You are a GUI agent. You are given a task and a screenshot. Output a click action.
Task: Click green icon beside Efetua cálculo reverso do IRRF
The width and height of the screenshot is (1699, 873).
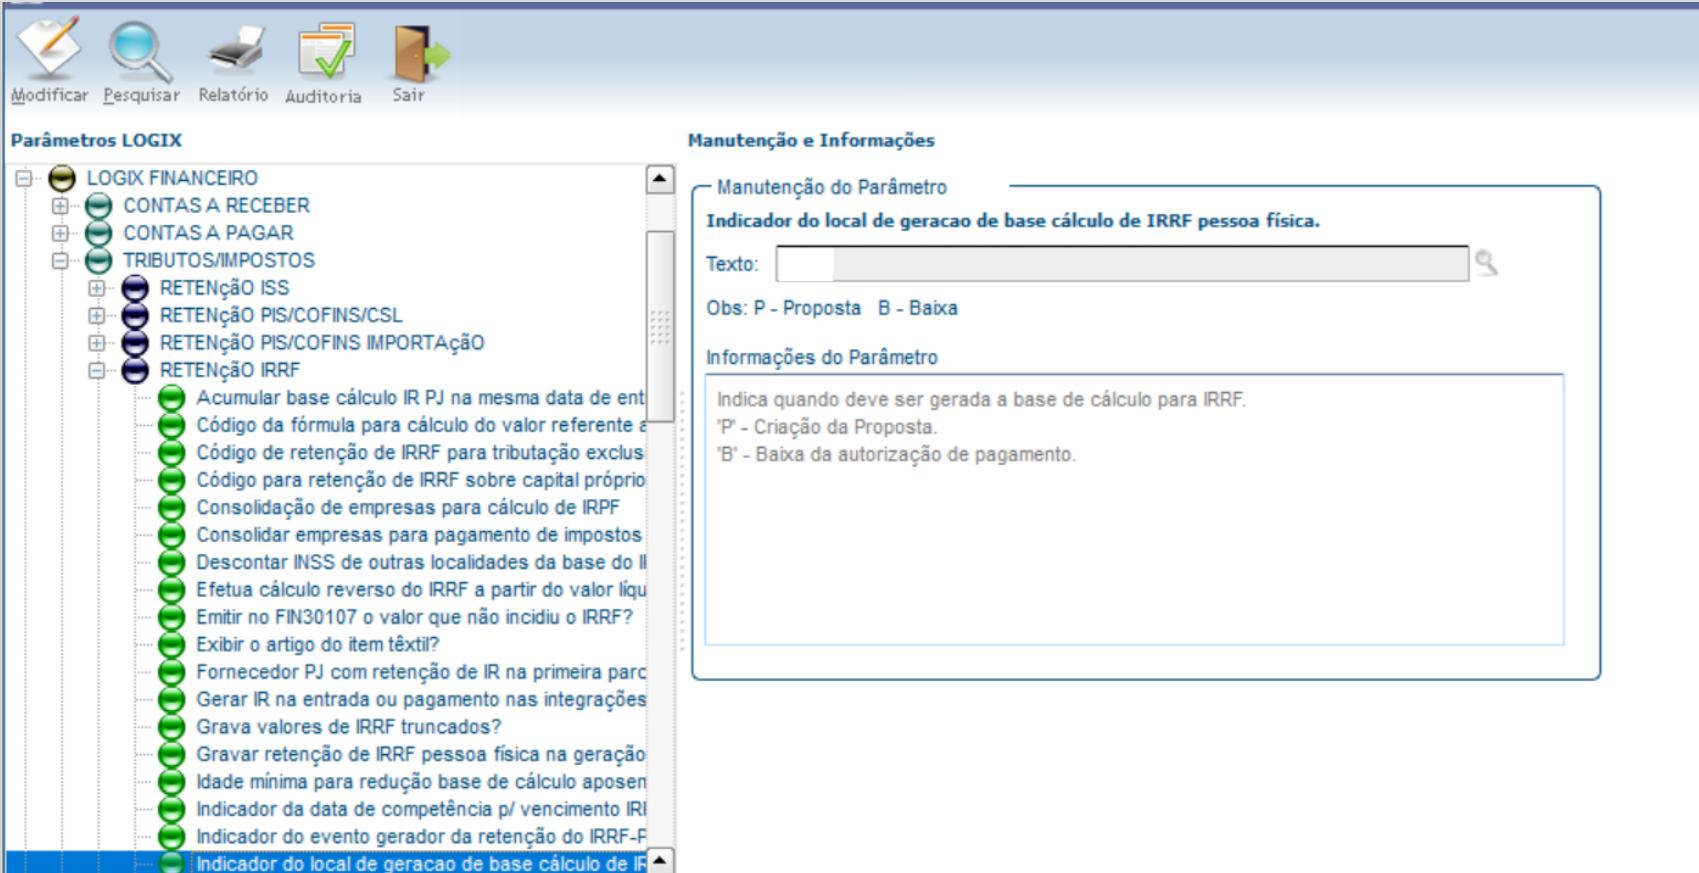click(172, 590)
